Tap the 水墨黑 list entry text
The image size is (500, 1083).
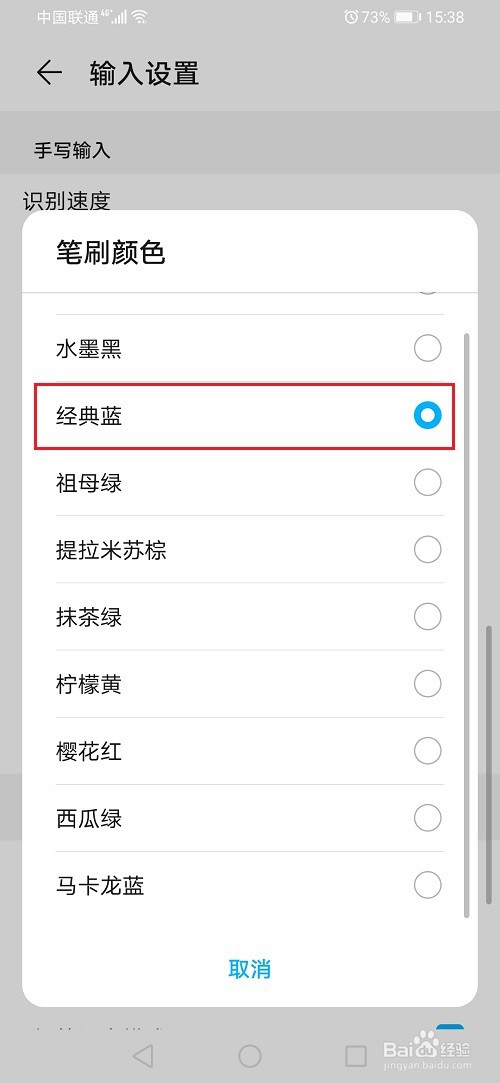89,349
